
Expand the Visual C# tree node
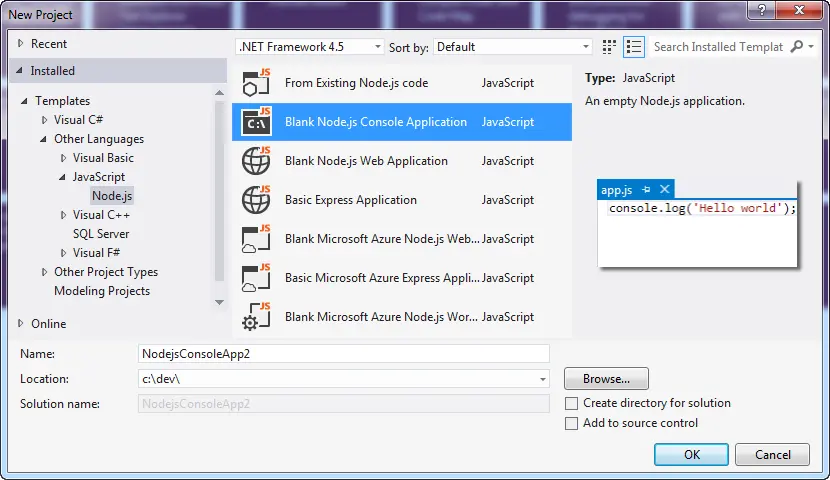point(44,120)
